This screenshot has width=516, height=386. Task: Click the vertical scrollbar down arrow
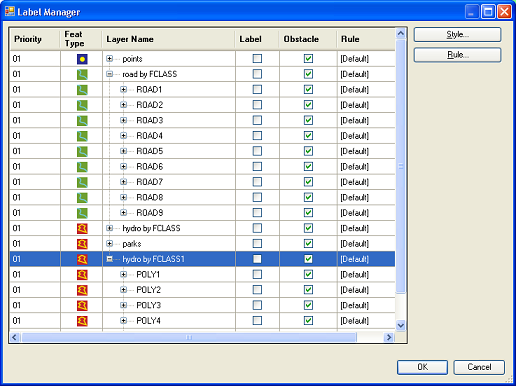[x=401, y=325]
